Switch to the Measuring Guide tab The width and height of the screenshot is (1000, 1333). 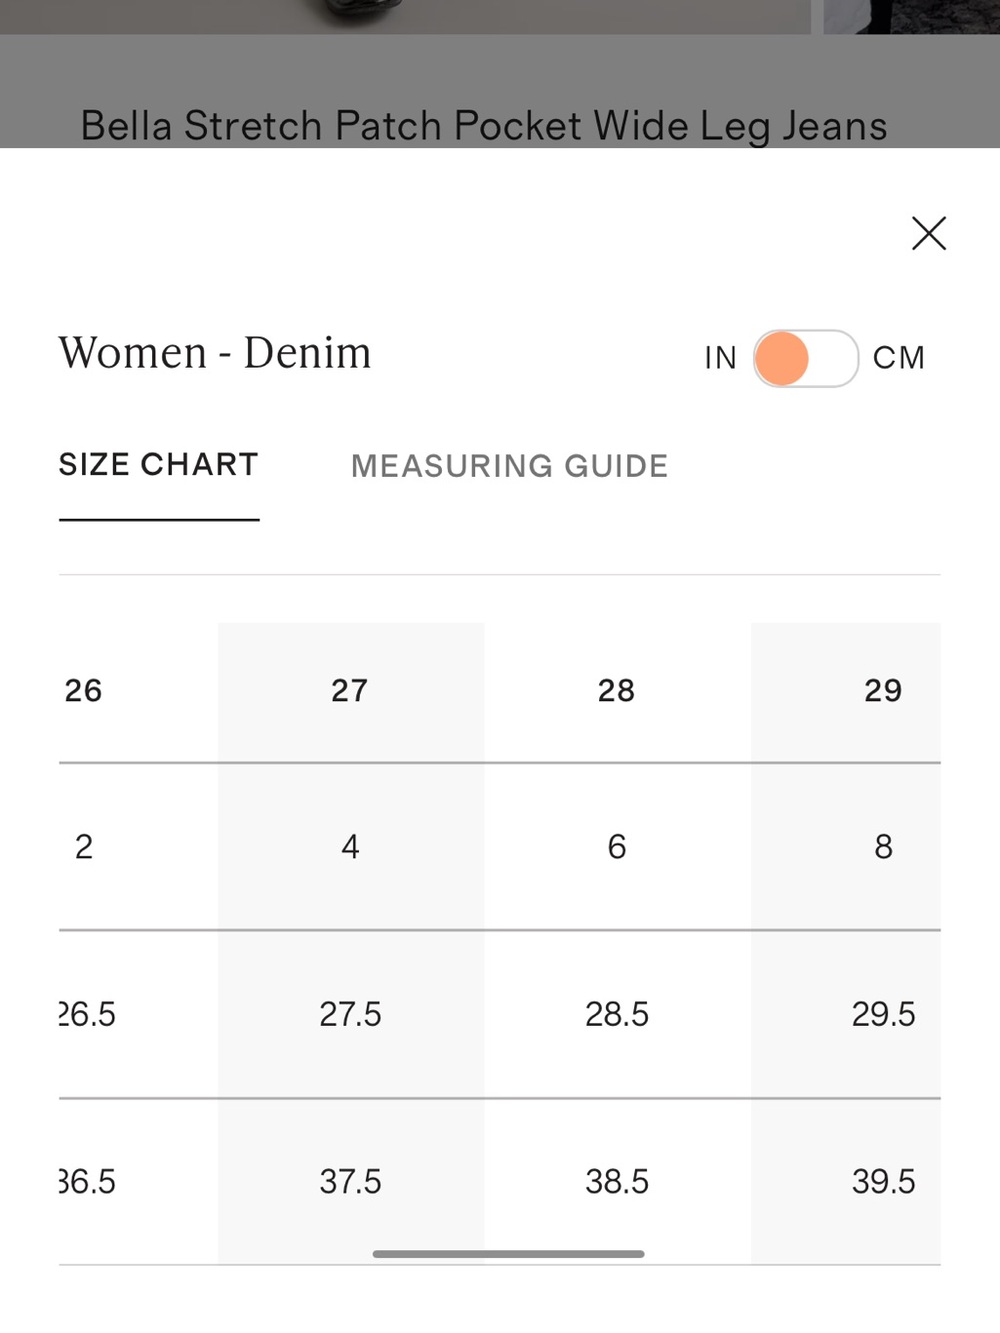(x=509, y=466)
